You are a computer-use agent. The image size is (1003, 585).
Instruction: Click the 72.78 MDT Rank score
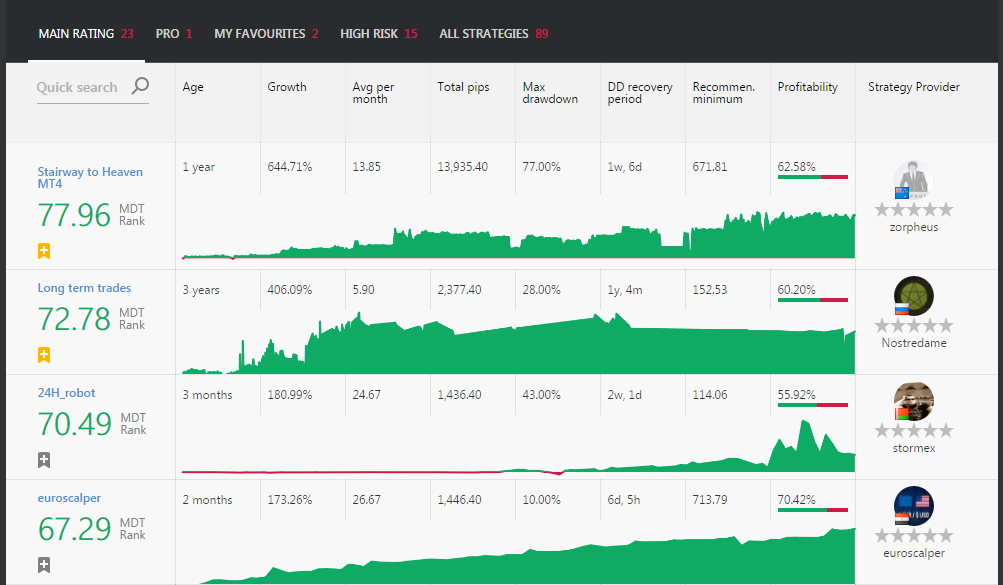pyautogui.click(x=74, y=319)
